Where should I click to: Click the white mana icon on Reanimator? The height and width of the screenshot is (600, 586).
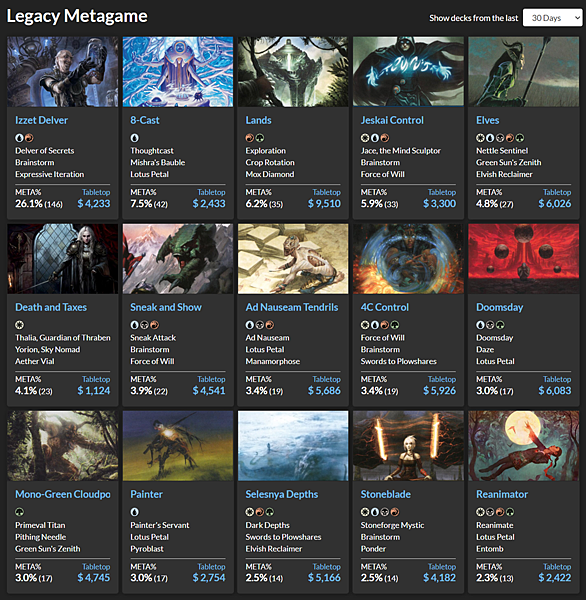pyautogui.click(x=480, y=512)
